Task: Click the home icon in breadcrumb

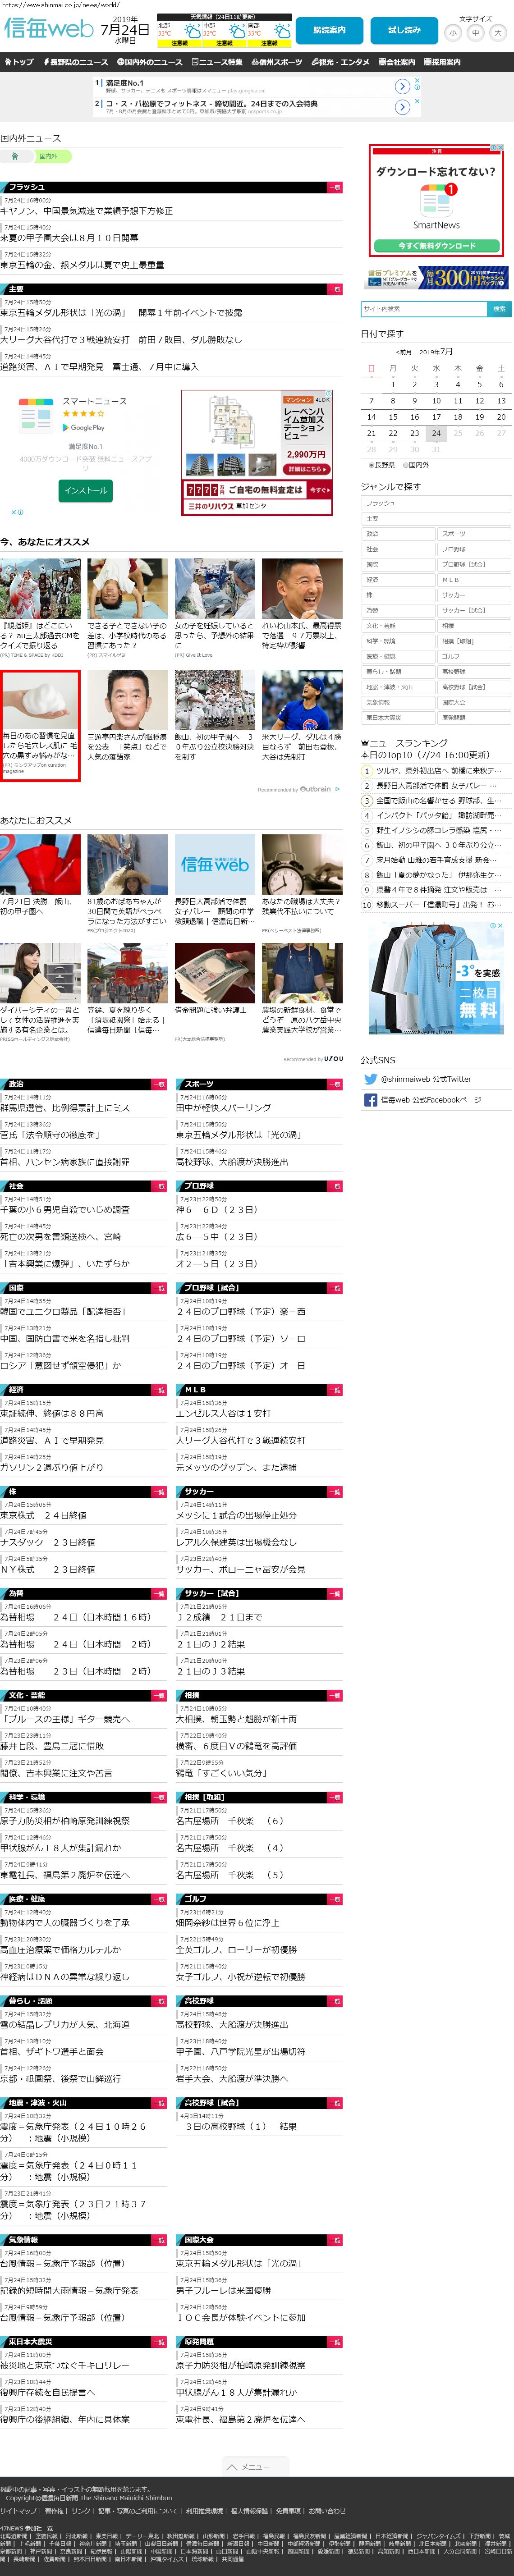Action: pos(14,156)
